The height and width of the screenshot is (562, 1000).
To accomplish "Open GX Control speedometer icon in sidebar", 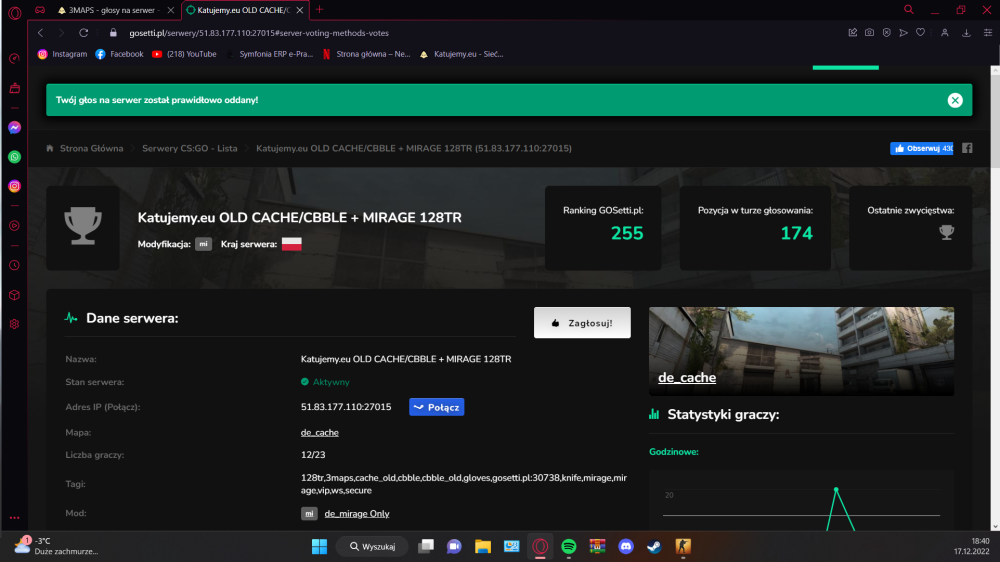I will [14, 59].
